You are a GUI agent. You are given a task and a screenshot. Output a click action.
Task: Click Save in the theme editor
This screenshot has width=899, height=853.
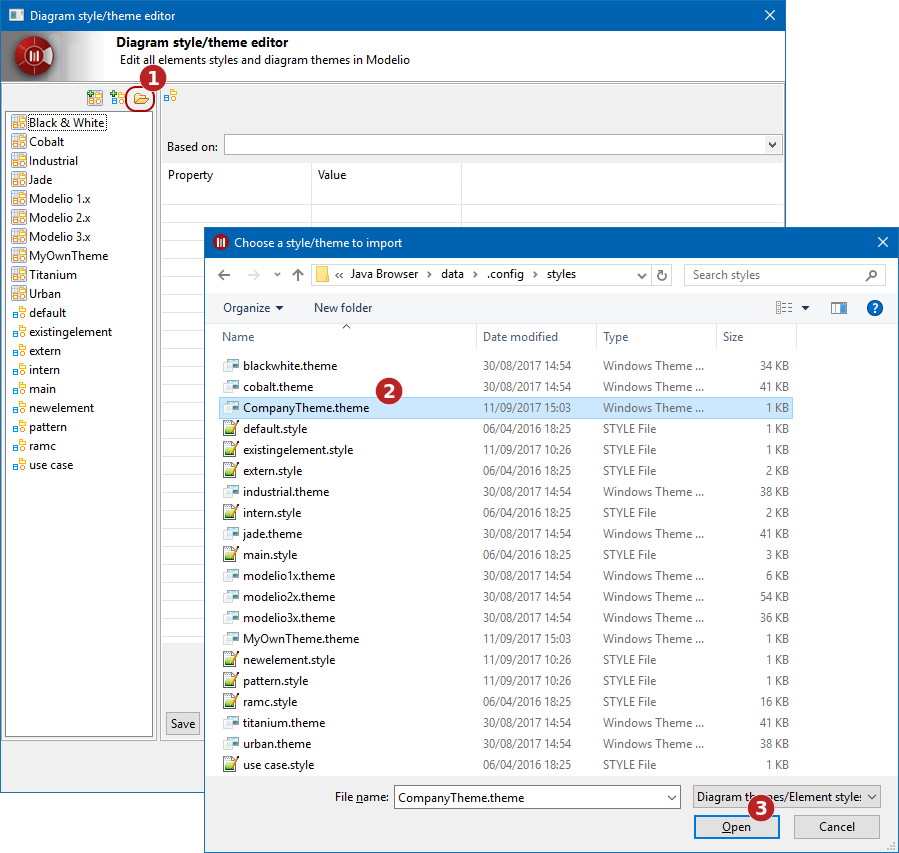point(183,724)
